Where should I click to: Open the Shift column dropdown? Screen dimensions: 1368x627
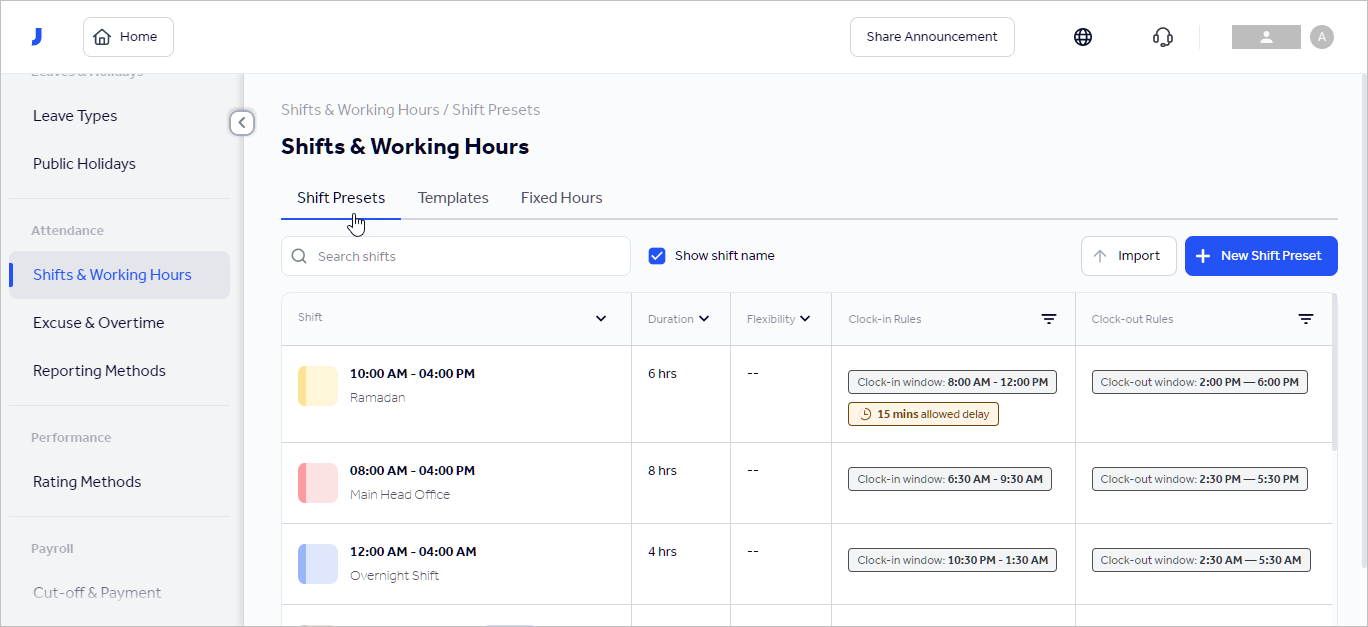600,318
